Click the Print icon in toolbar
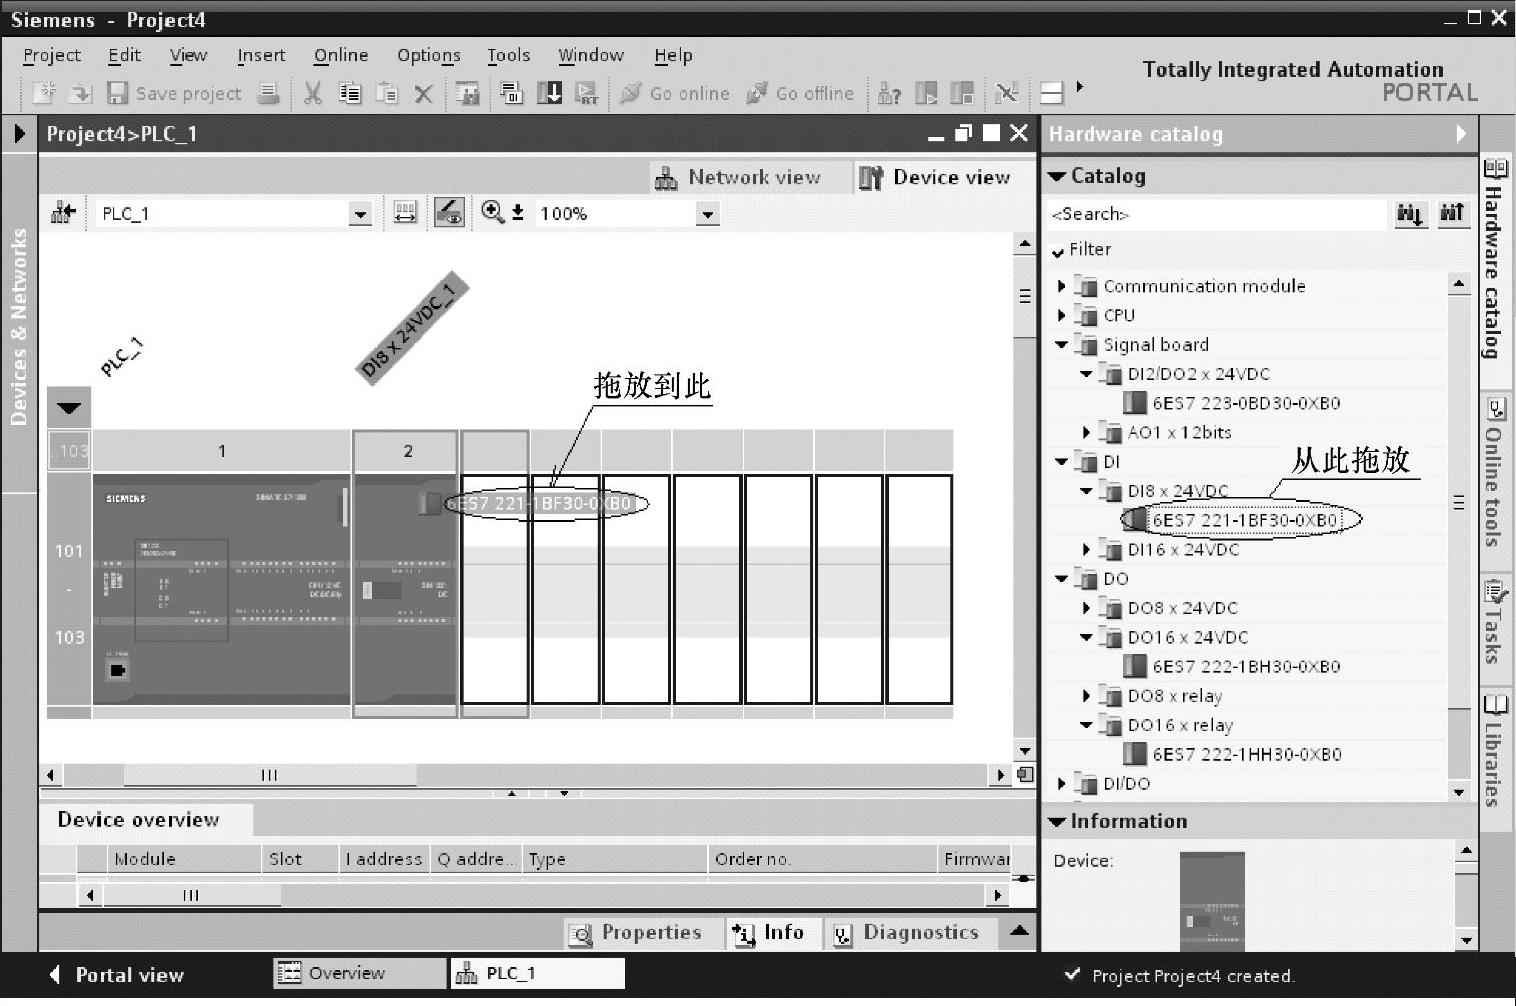 pos(267,93)
